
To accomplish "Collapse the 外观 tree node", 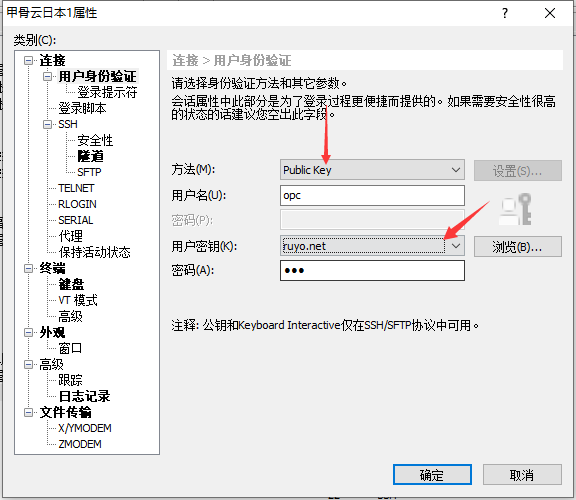I will [28, 332].
